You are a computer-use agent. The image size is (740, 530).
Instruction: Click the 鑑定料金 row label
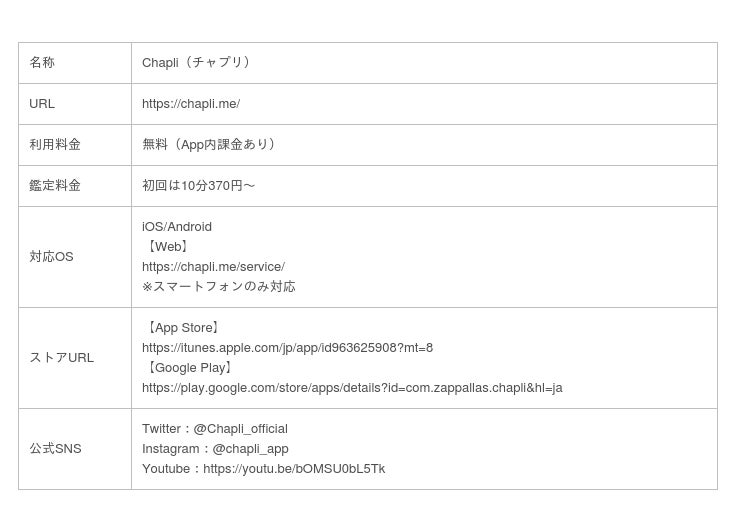coord(55,186)
